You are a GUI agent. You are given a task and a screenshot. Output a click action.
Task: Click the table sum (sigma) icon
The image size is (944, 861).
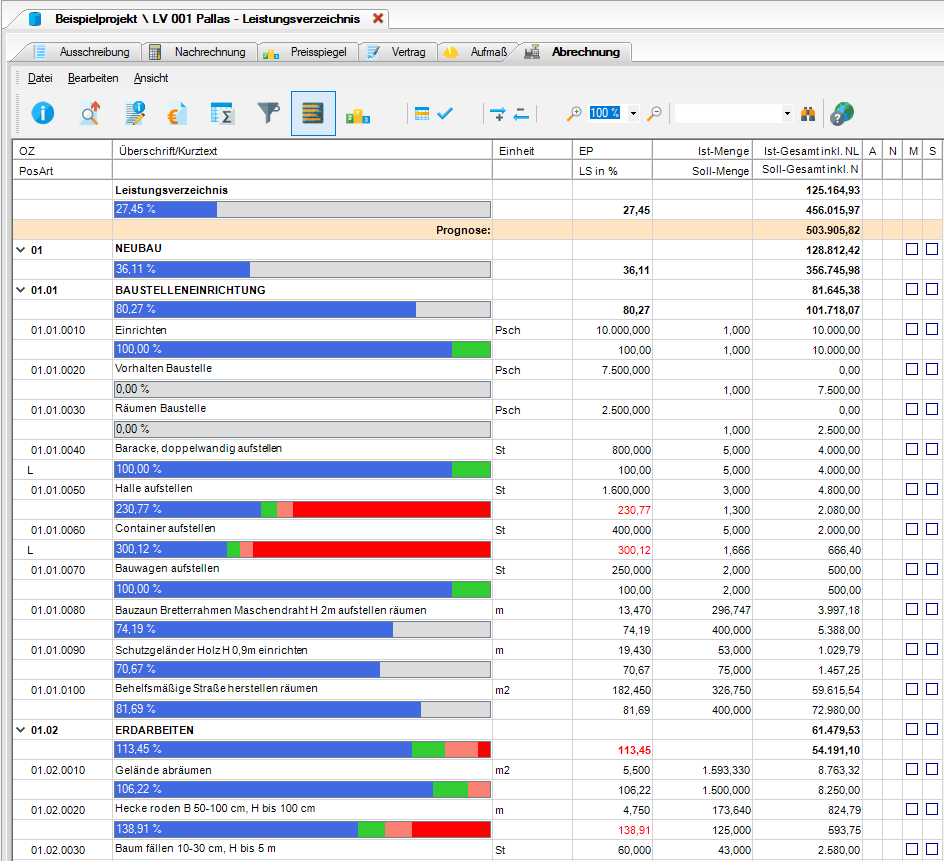point(222,113)
